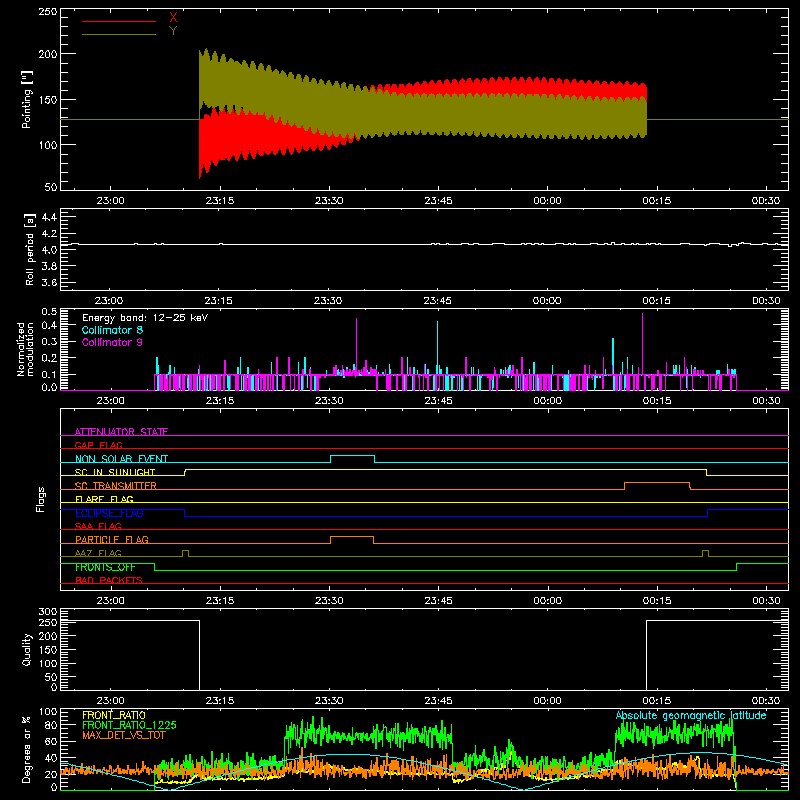Click the 23:45 tick under Pointing plot
The width and height of the screenshot is (800, 800).
(x=438, y=201)
